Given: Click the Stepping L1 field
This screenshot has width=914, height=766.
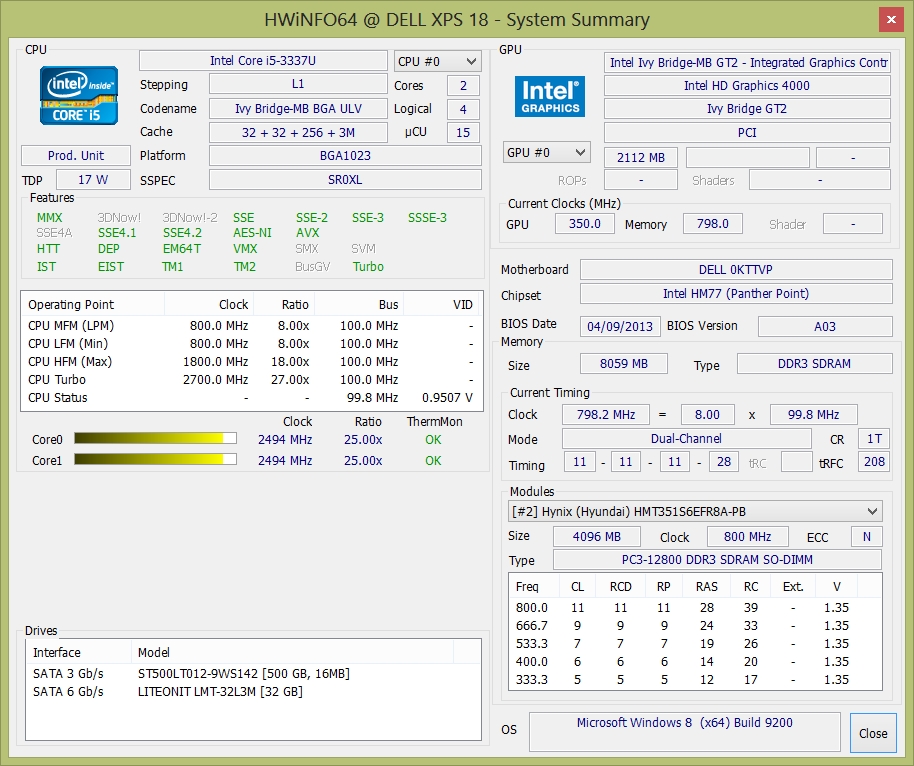Looking at the screenshot, I should click(x=298, y=84).
